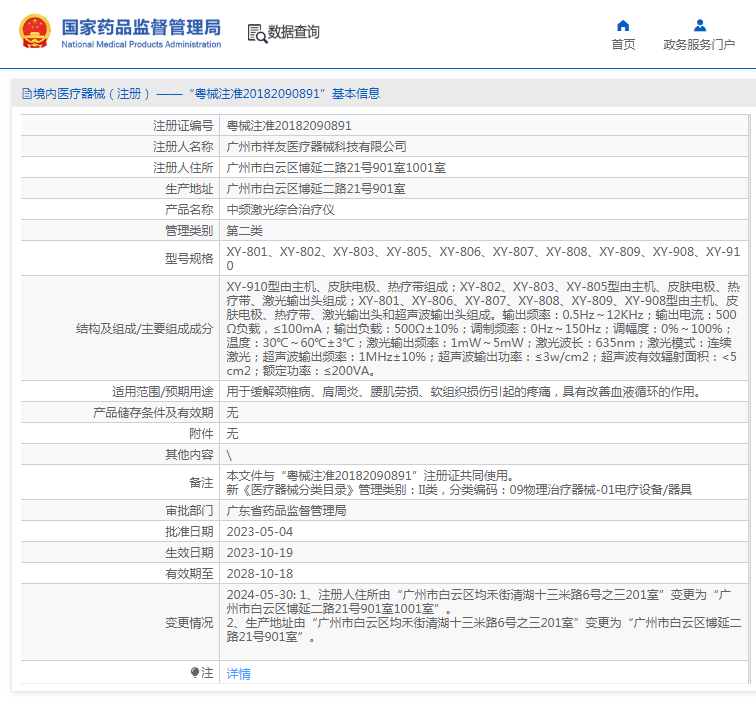756x704 pixels.
Task: Click the 审批部门 row label
Action: point(189,511)
